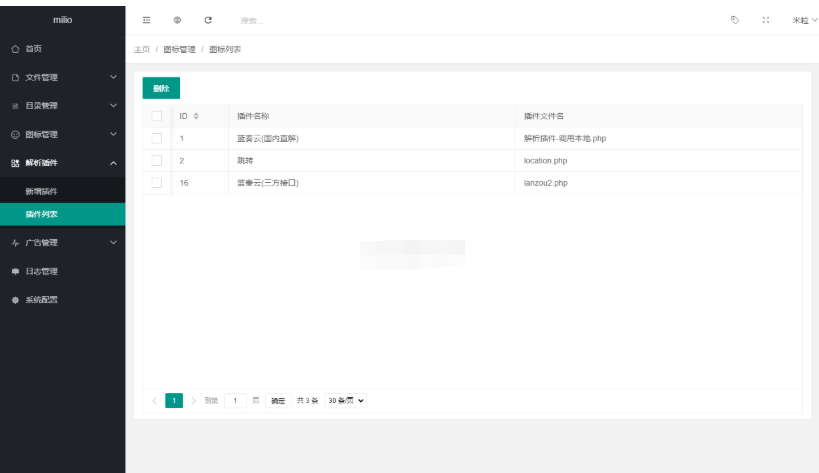
Task: Expand the 目录管理 menu chevron
Action: tap(113, 105)
